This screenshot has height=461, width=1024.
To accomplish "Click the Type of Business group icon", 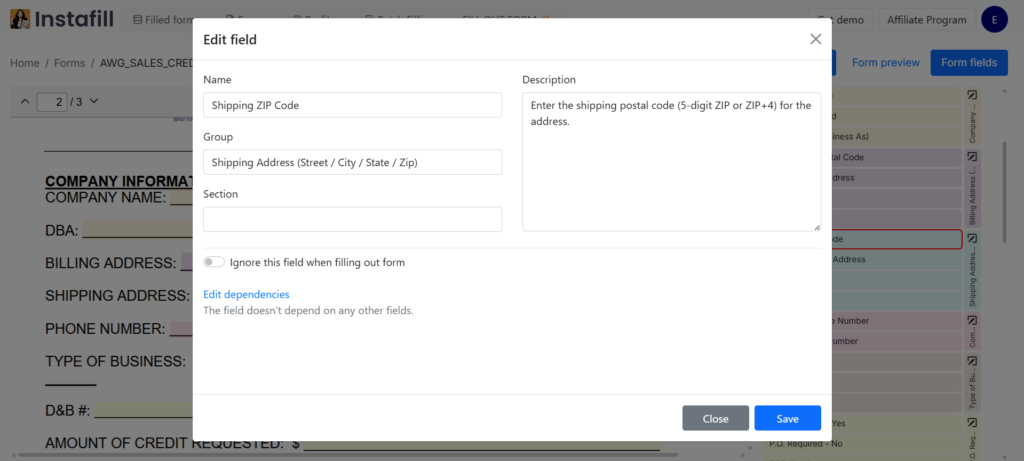I will tap(972, 361).
